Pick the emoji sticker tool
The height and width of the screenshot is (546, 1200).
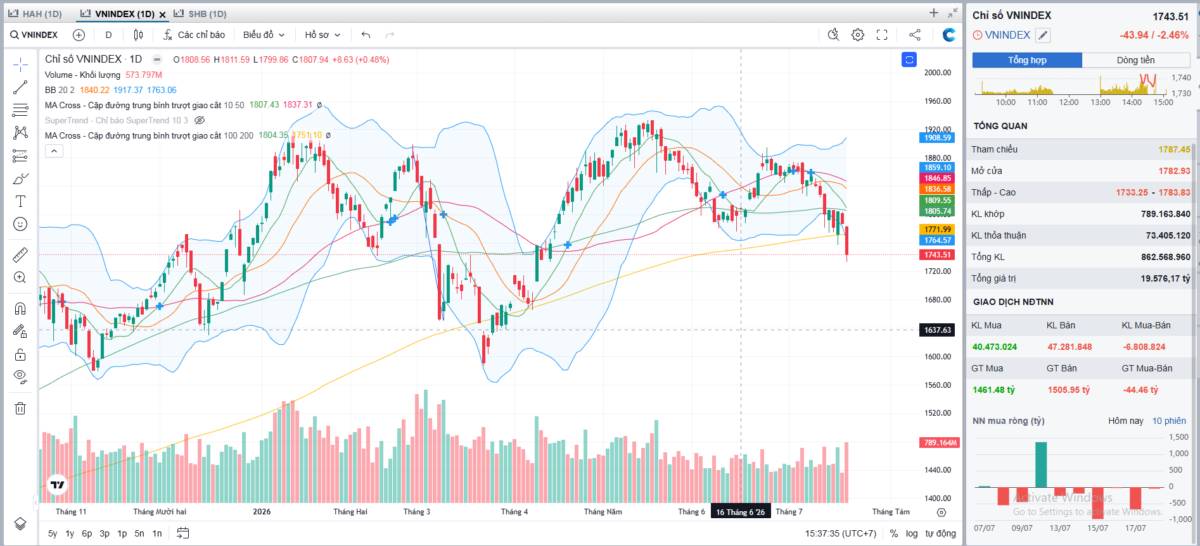tap(20, 224)
